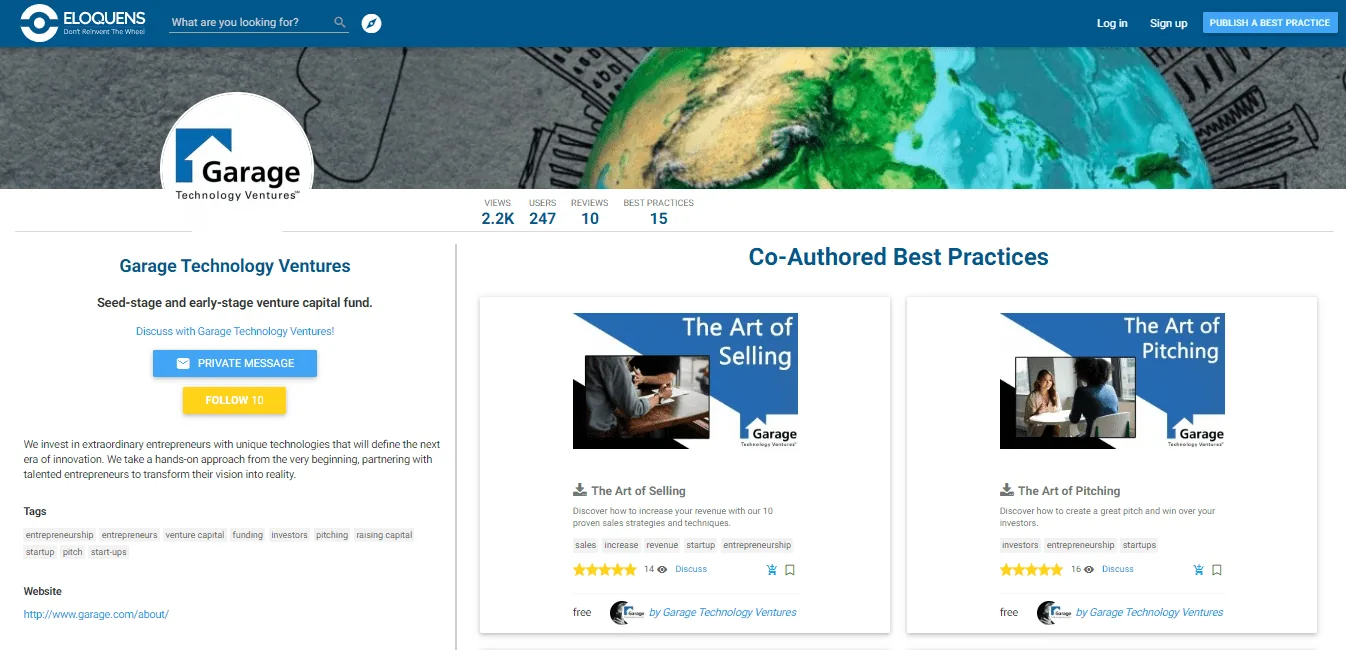The width and height of the screenshot is (1346, 650).
Task: Open The Art of Selling title link
Action: pos(638,491)
